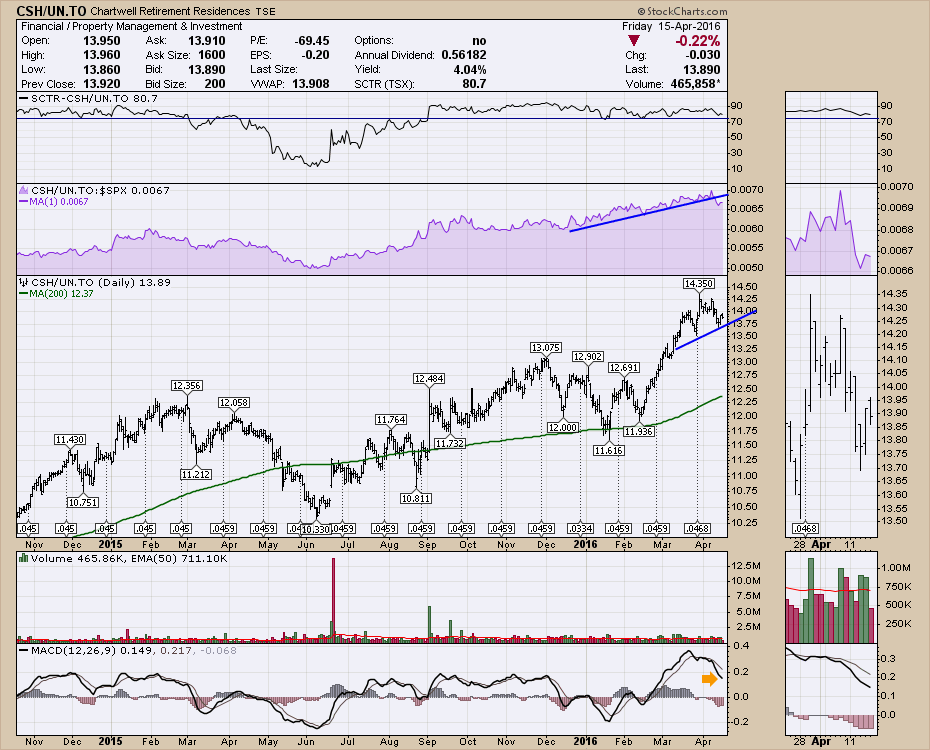Select the 14.350 price peak label
Screen dimensions: 930x750
698,284
